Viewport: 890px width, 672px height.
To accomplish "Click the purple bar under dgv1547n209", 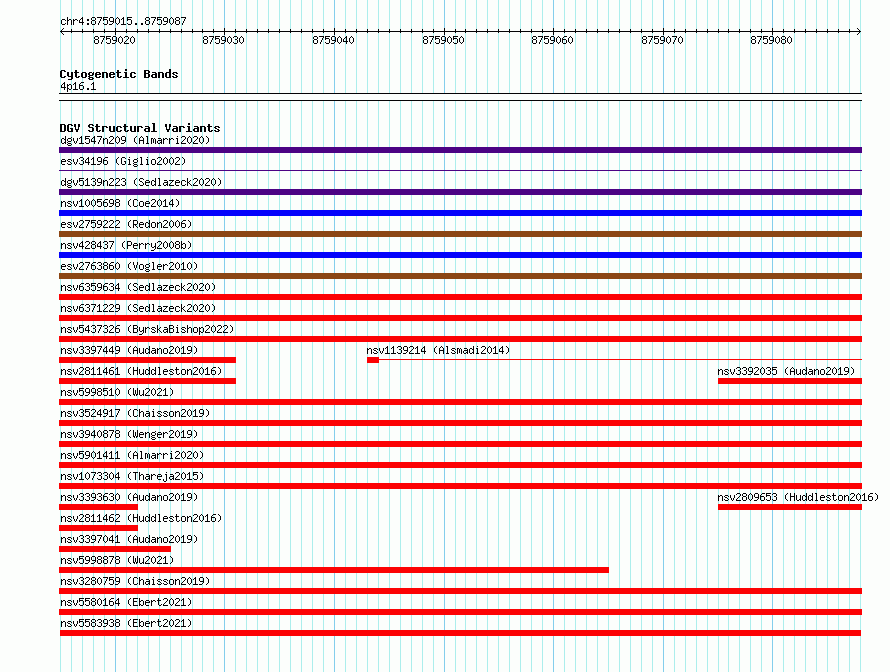I will pyautogui.click(x=460, y=150).
